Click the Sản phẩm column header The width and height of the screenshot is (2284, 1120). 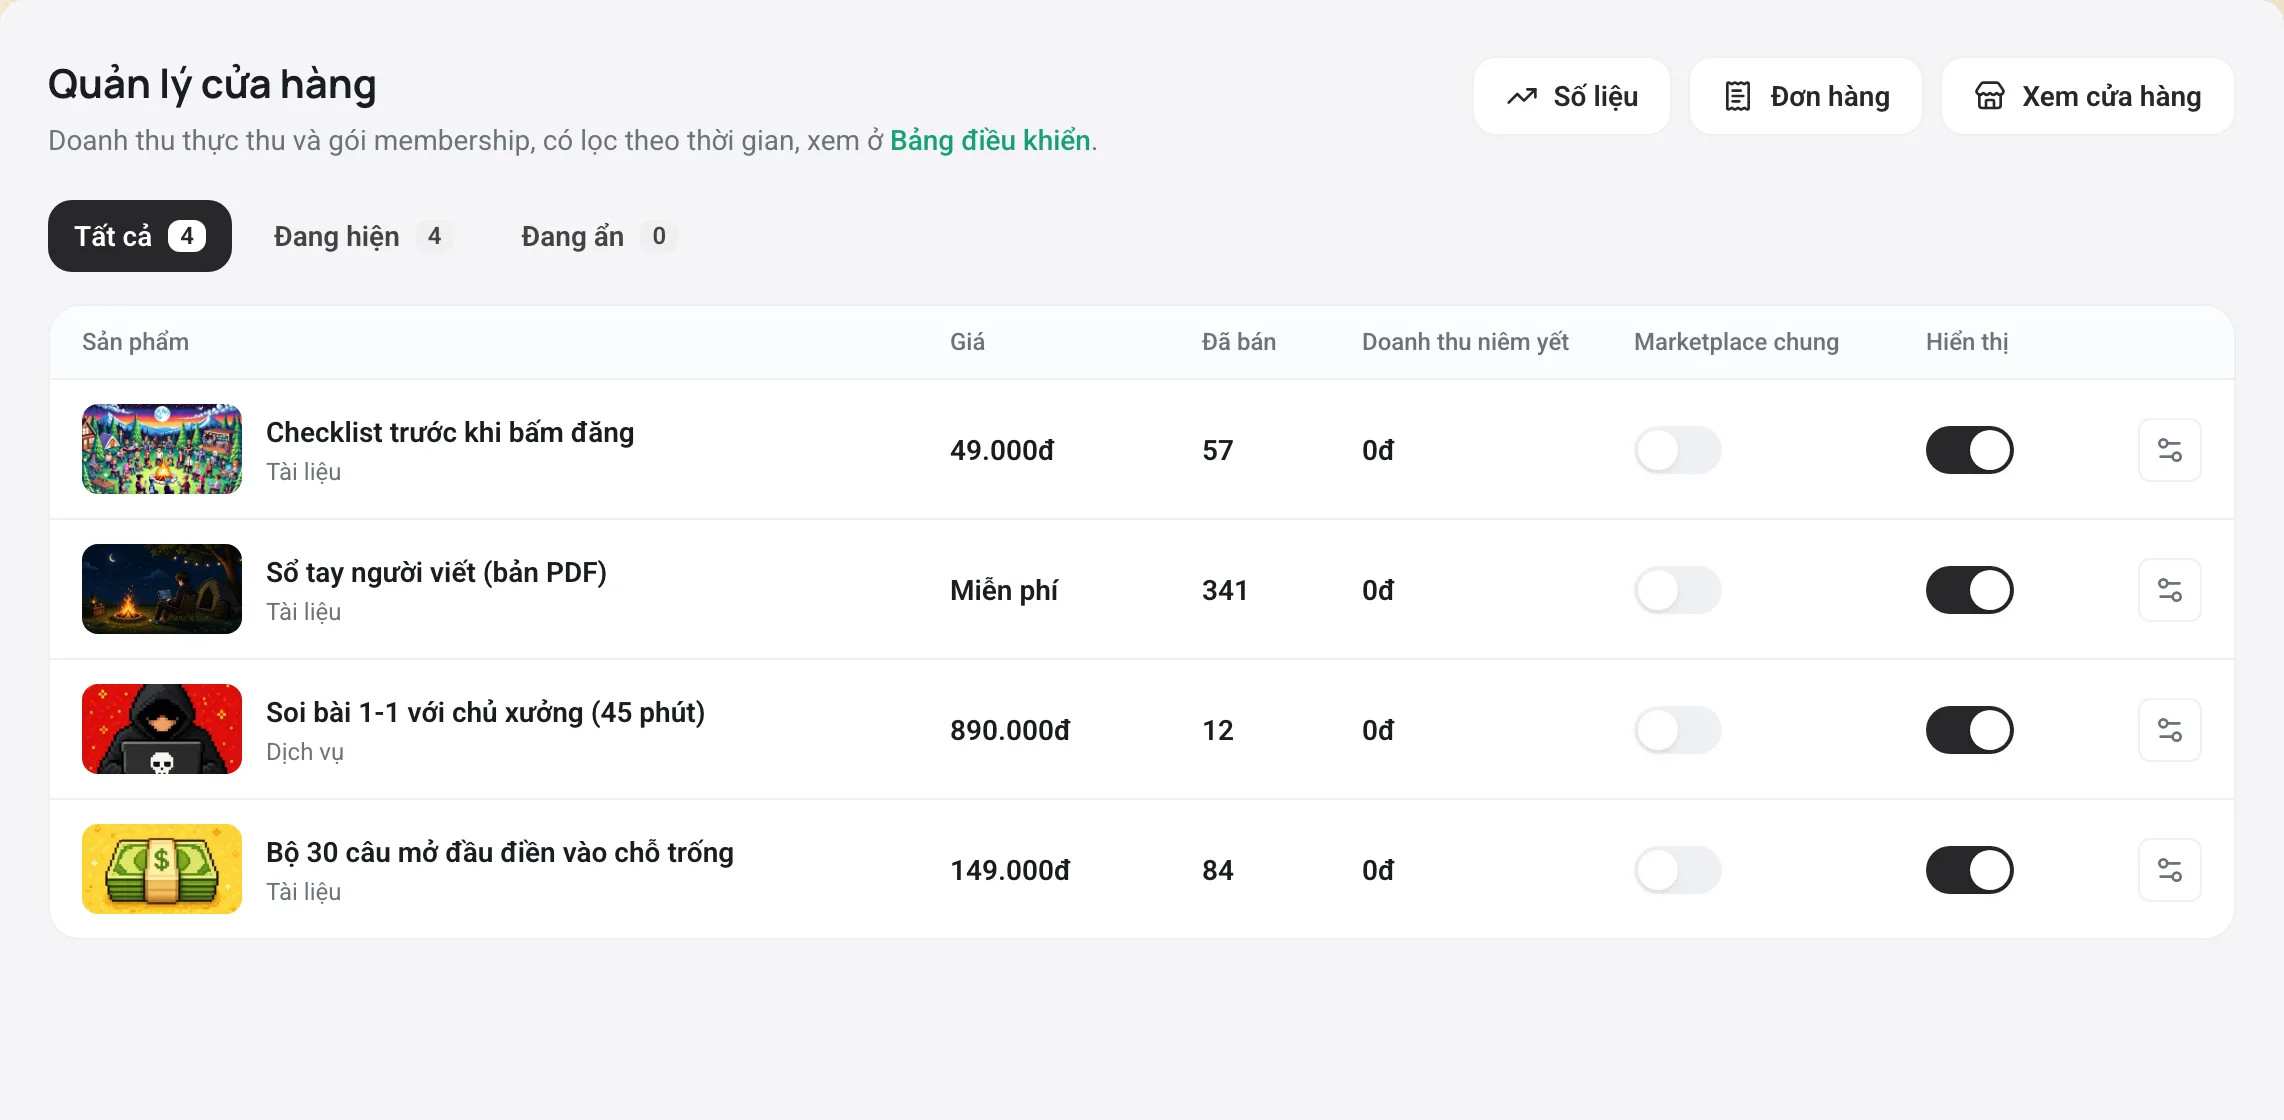135,342
